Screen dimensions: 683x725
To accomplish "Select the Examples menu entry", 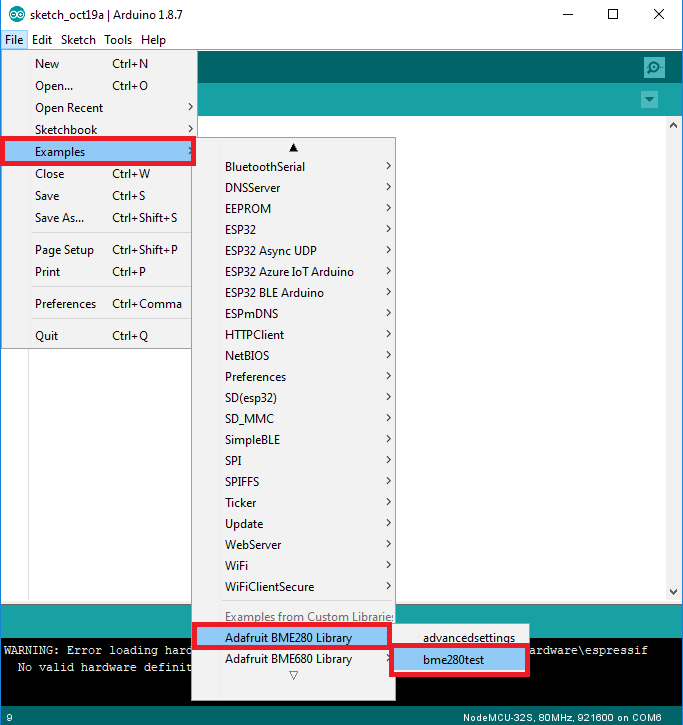I will coord(97,152).
